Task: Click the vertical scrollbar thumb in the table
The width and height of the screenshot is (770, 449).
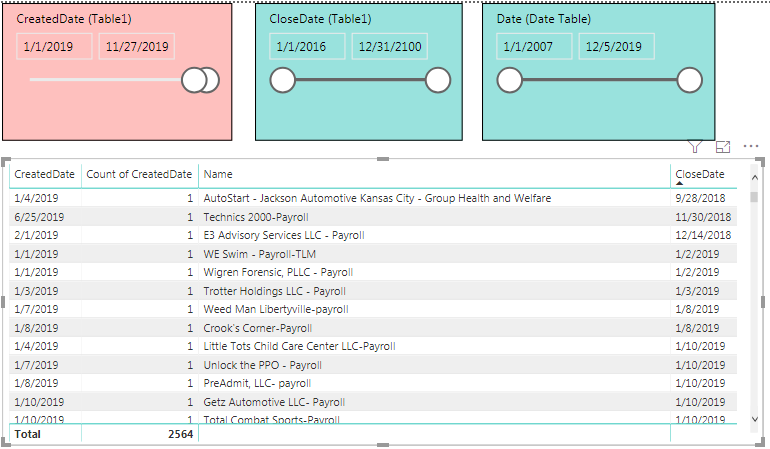Action: (754, 197)
